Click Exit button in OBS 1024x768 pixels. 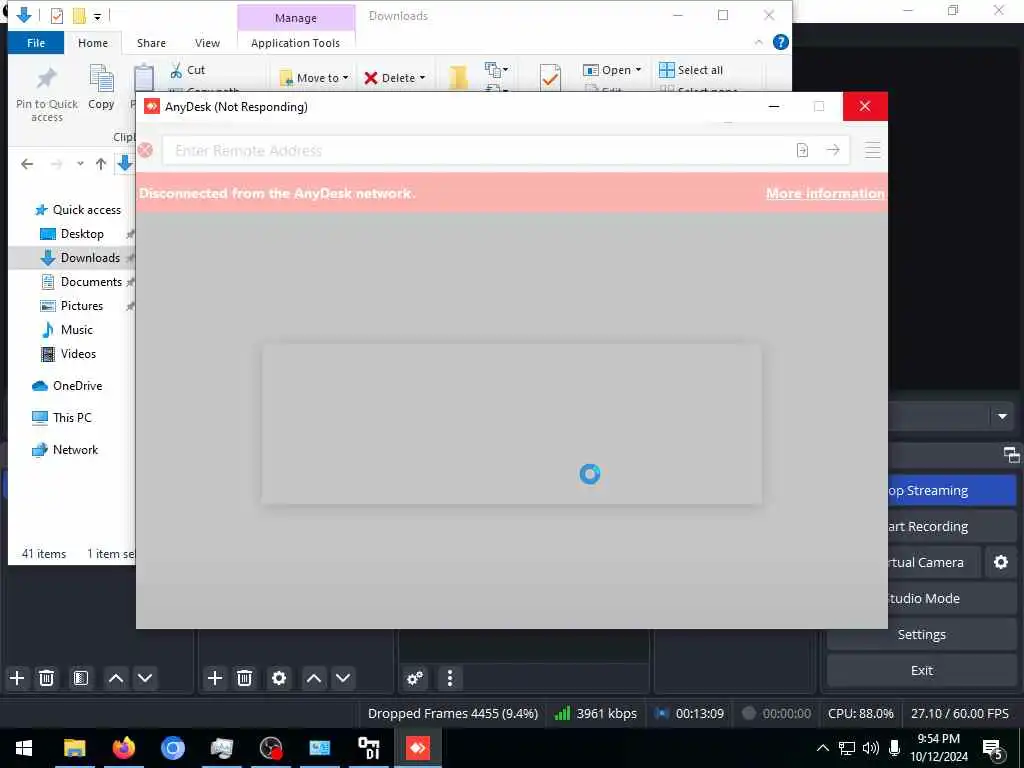pyautogui.click(x=921, y=670)
